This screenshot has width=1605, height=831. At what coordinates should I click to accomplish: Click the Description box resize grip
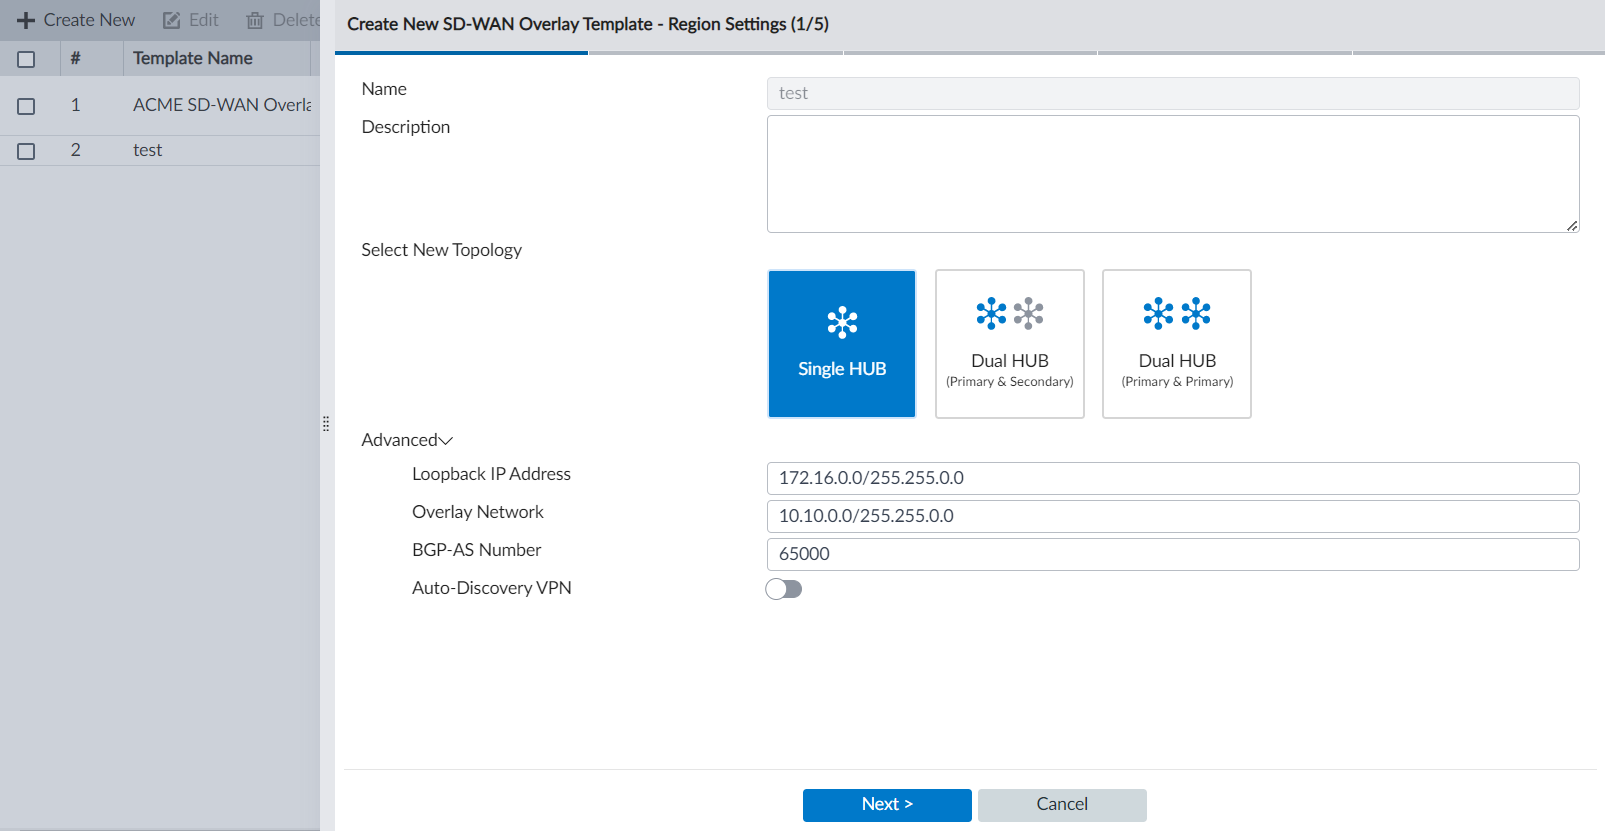click(1572, 226)
